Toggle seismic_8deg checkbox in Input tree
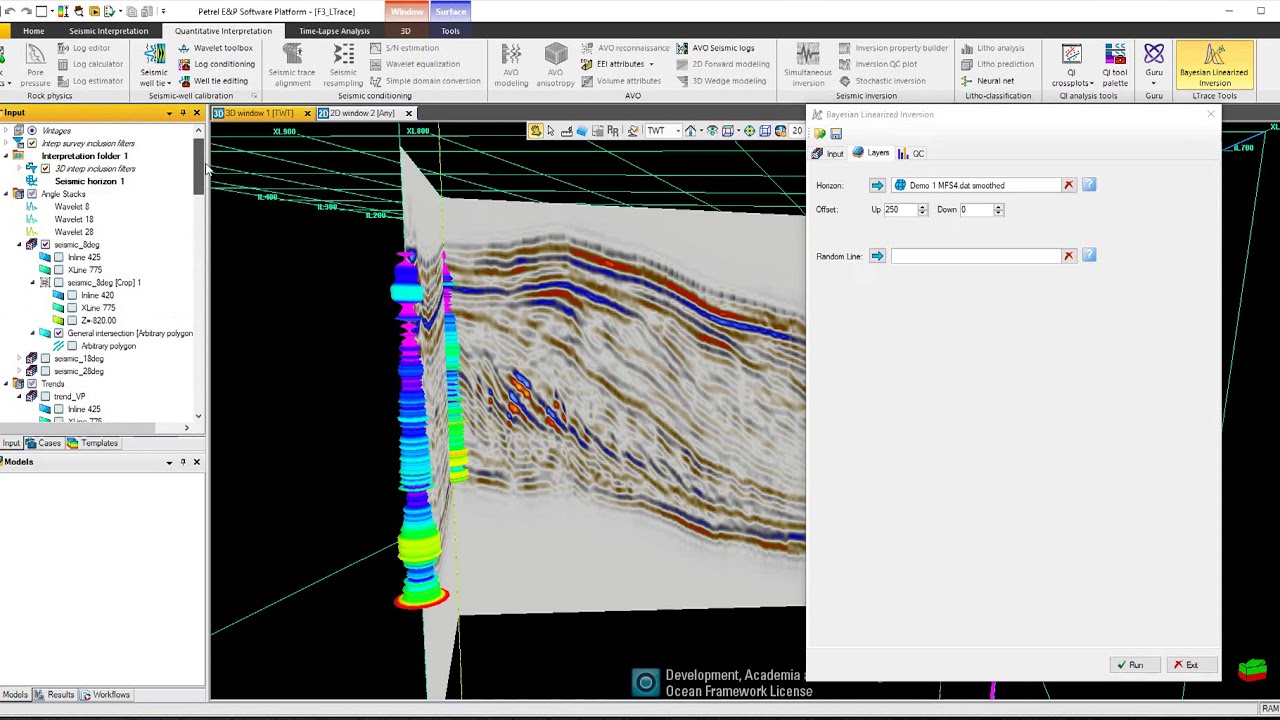 click(x=45, y=244)
